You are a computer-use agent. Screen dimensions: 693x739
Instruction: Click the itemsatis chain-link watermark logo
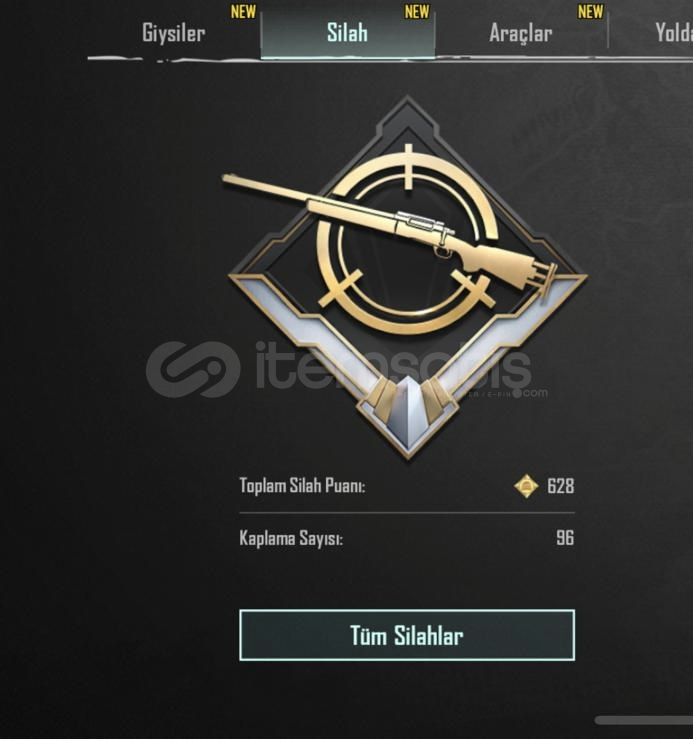point(192,369)
